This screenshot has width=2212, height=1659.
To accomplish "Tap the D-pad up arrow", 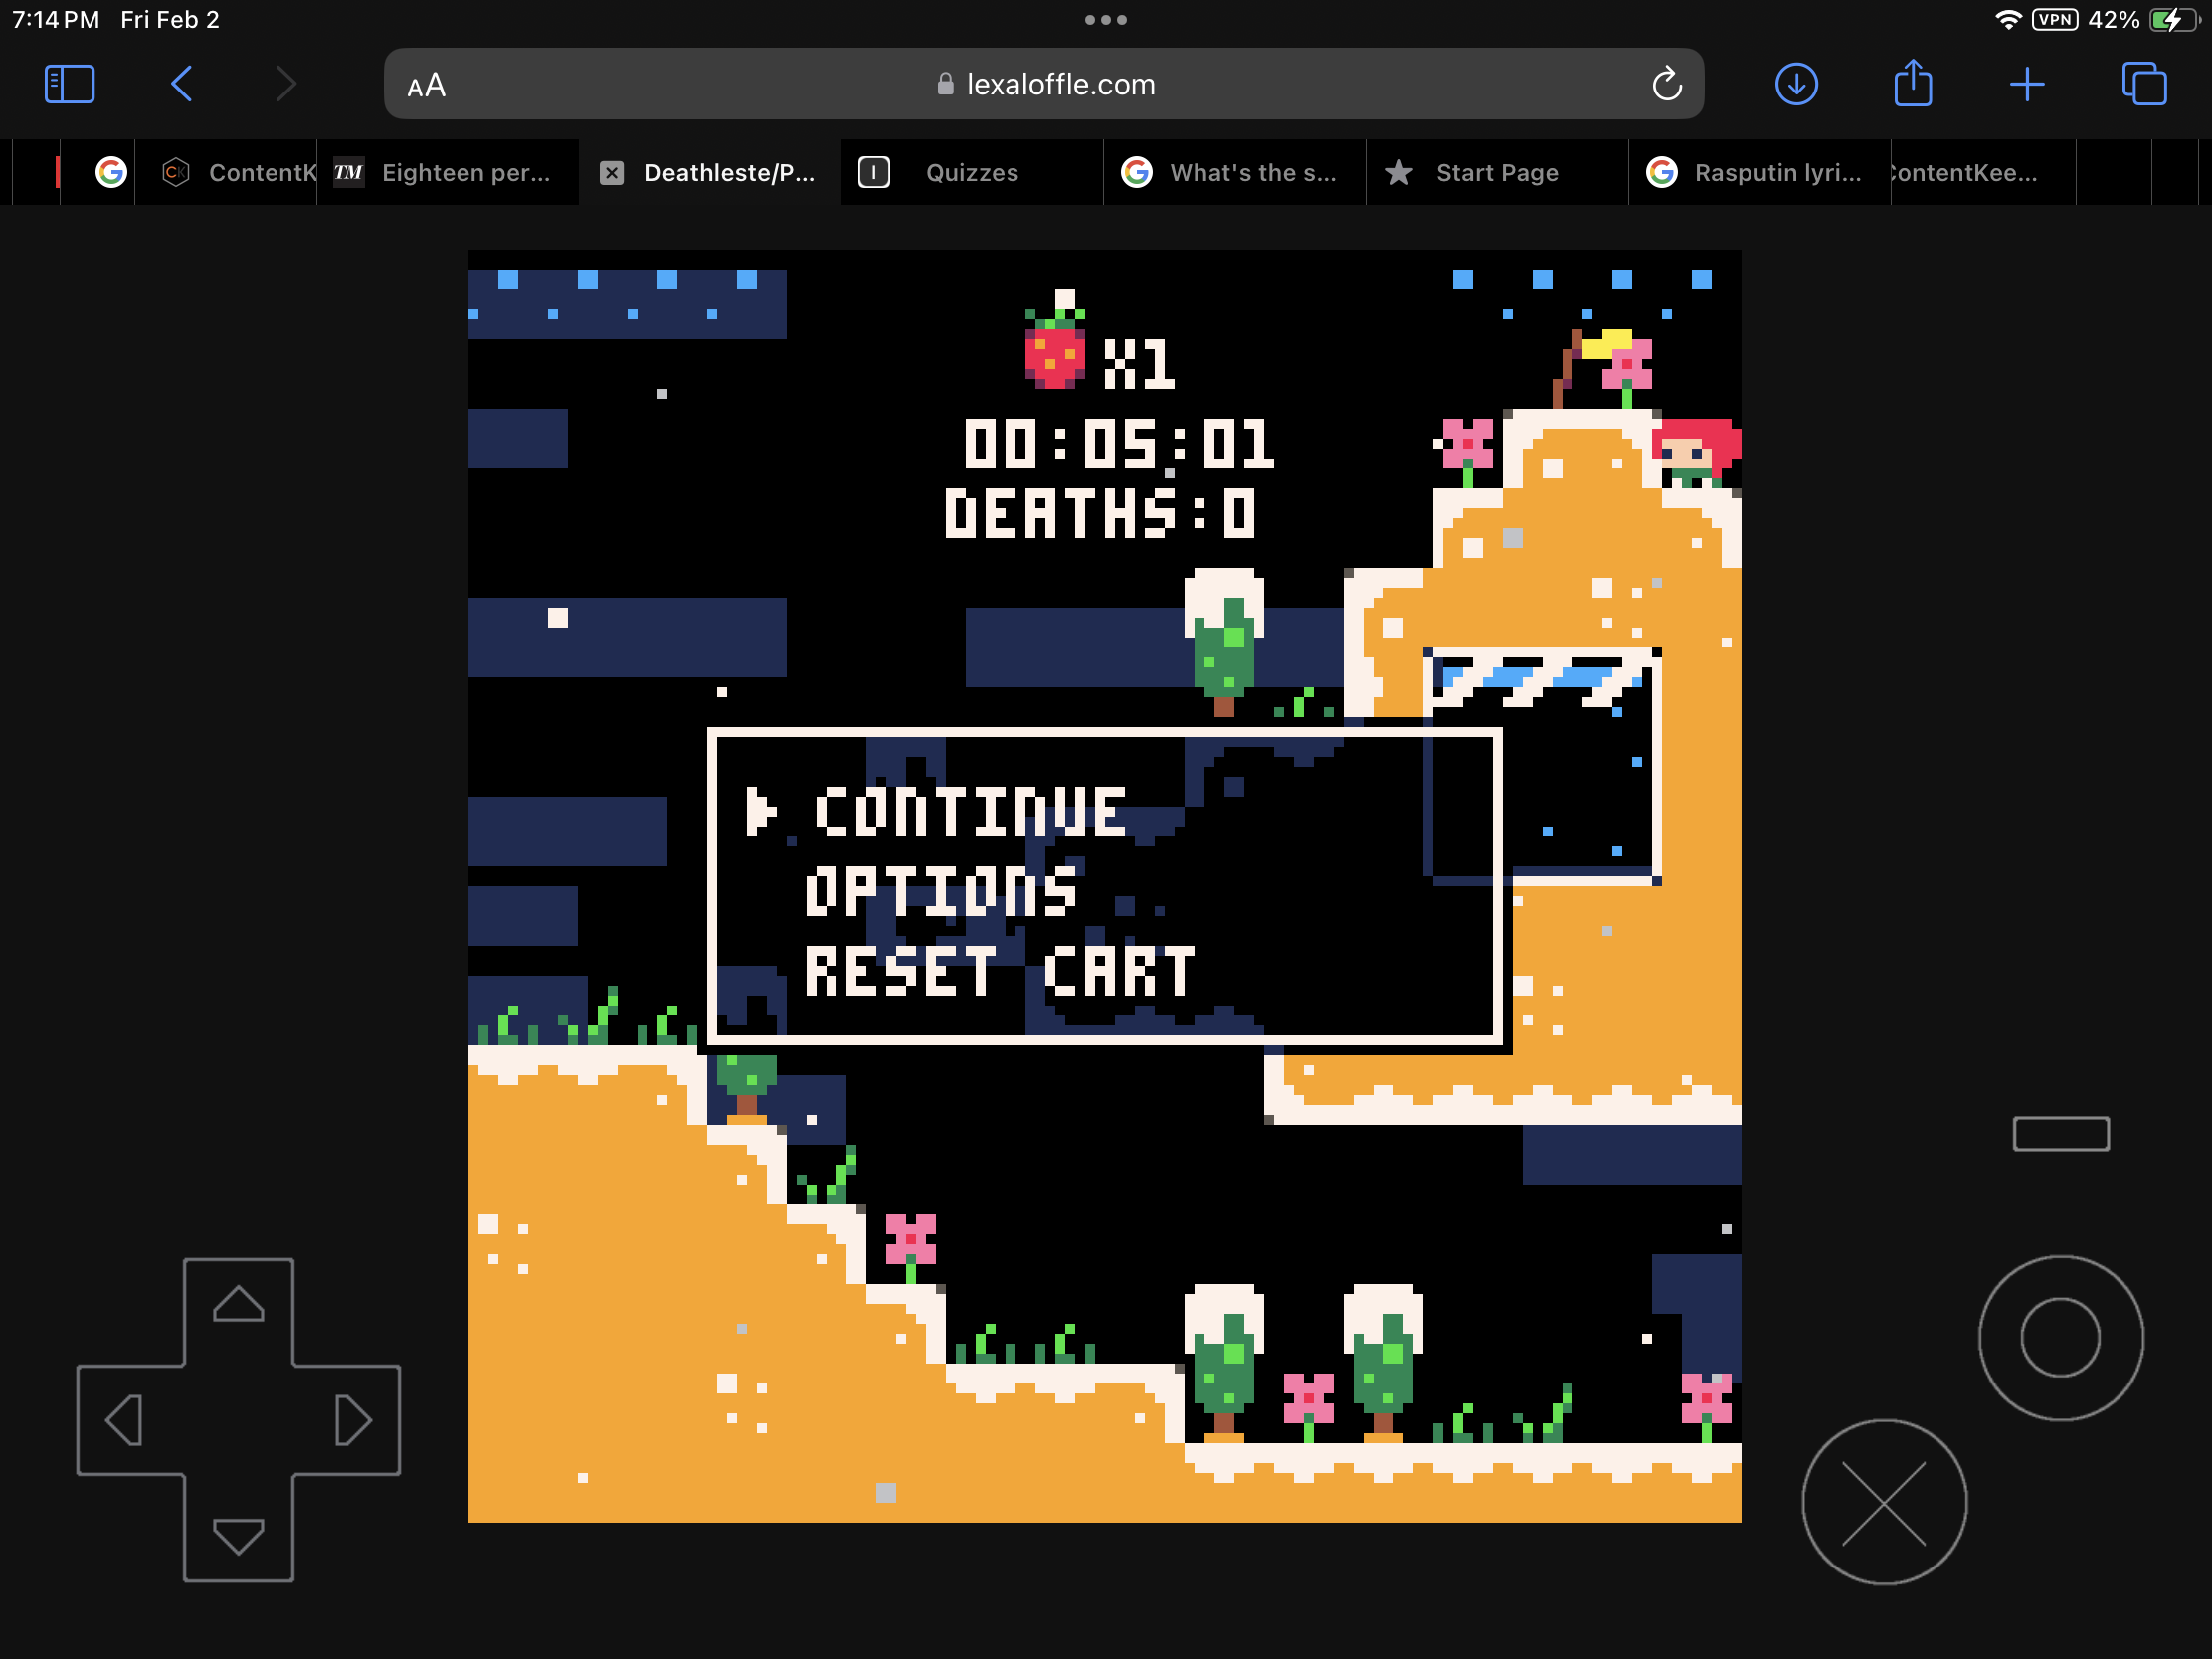I will pos(238,1304).
